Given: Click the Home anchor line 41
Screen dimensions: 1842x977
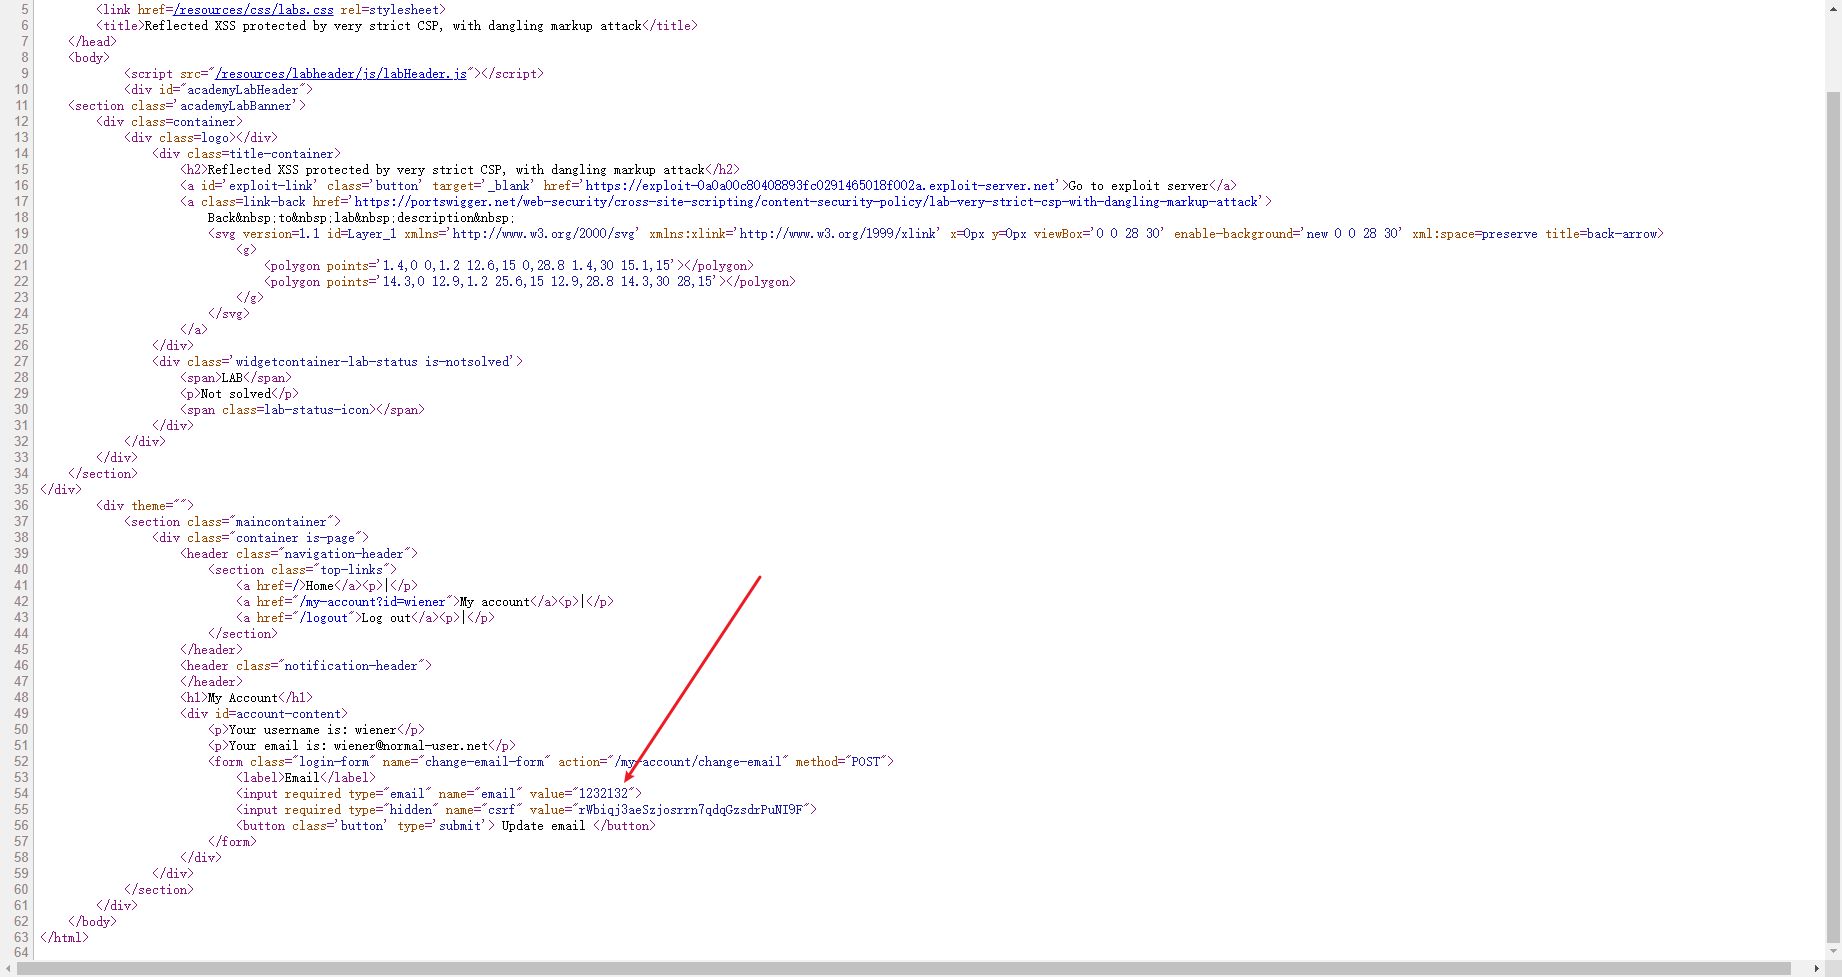Looking at the screenshot, I should (327, 586).
